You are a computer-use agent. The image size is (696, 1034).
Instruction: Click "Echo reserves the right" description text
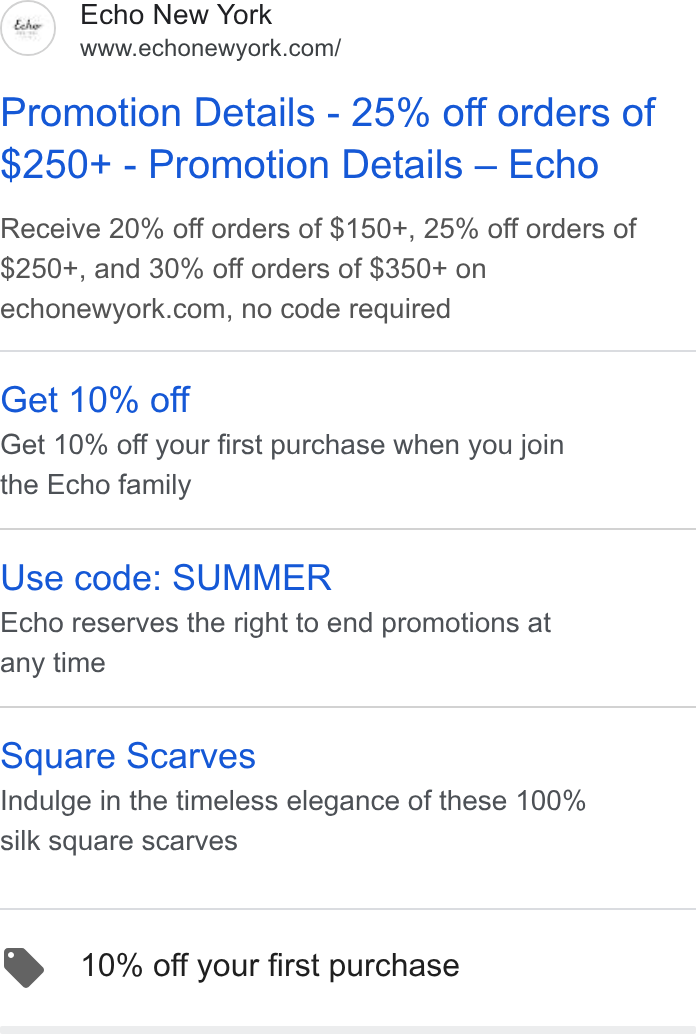tap(275, 623)
